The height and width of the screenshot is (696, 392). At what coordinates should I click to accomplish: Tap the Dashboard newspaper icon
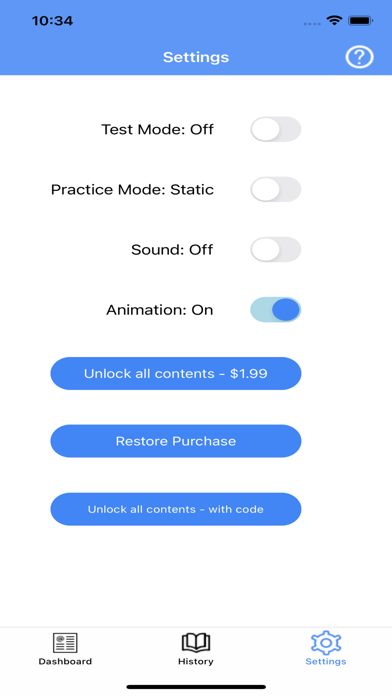pyautogui.click(x=65, y=643)
